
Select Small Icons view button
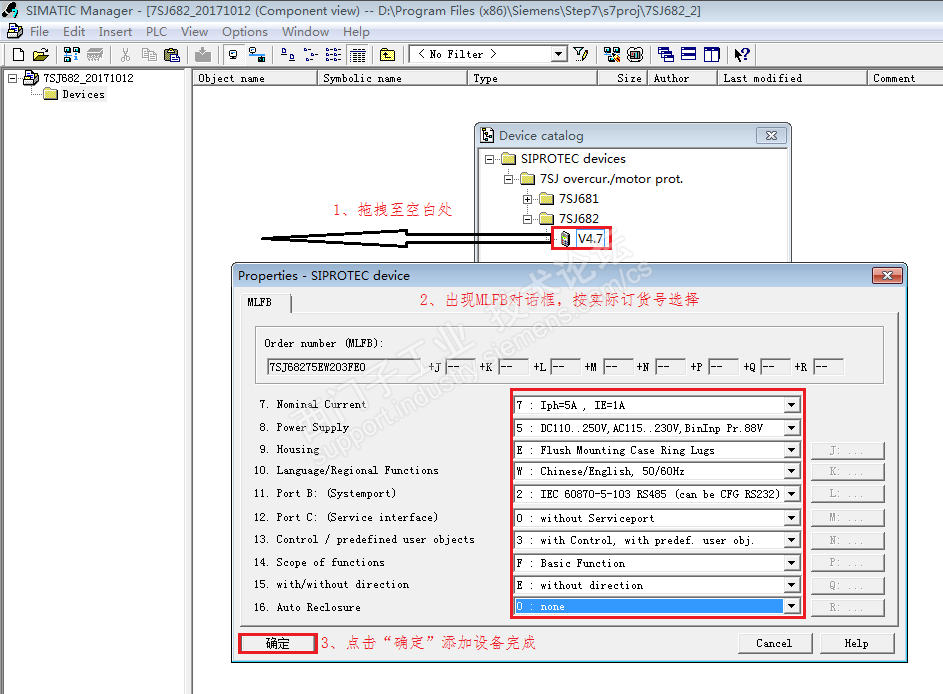310,55
